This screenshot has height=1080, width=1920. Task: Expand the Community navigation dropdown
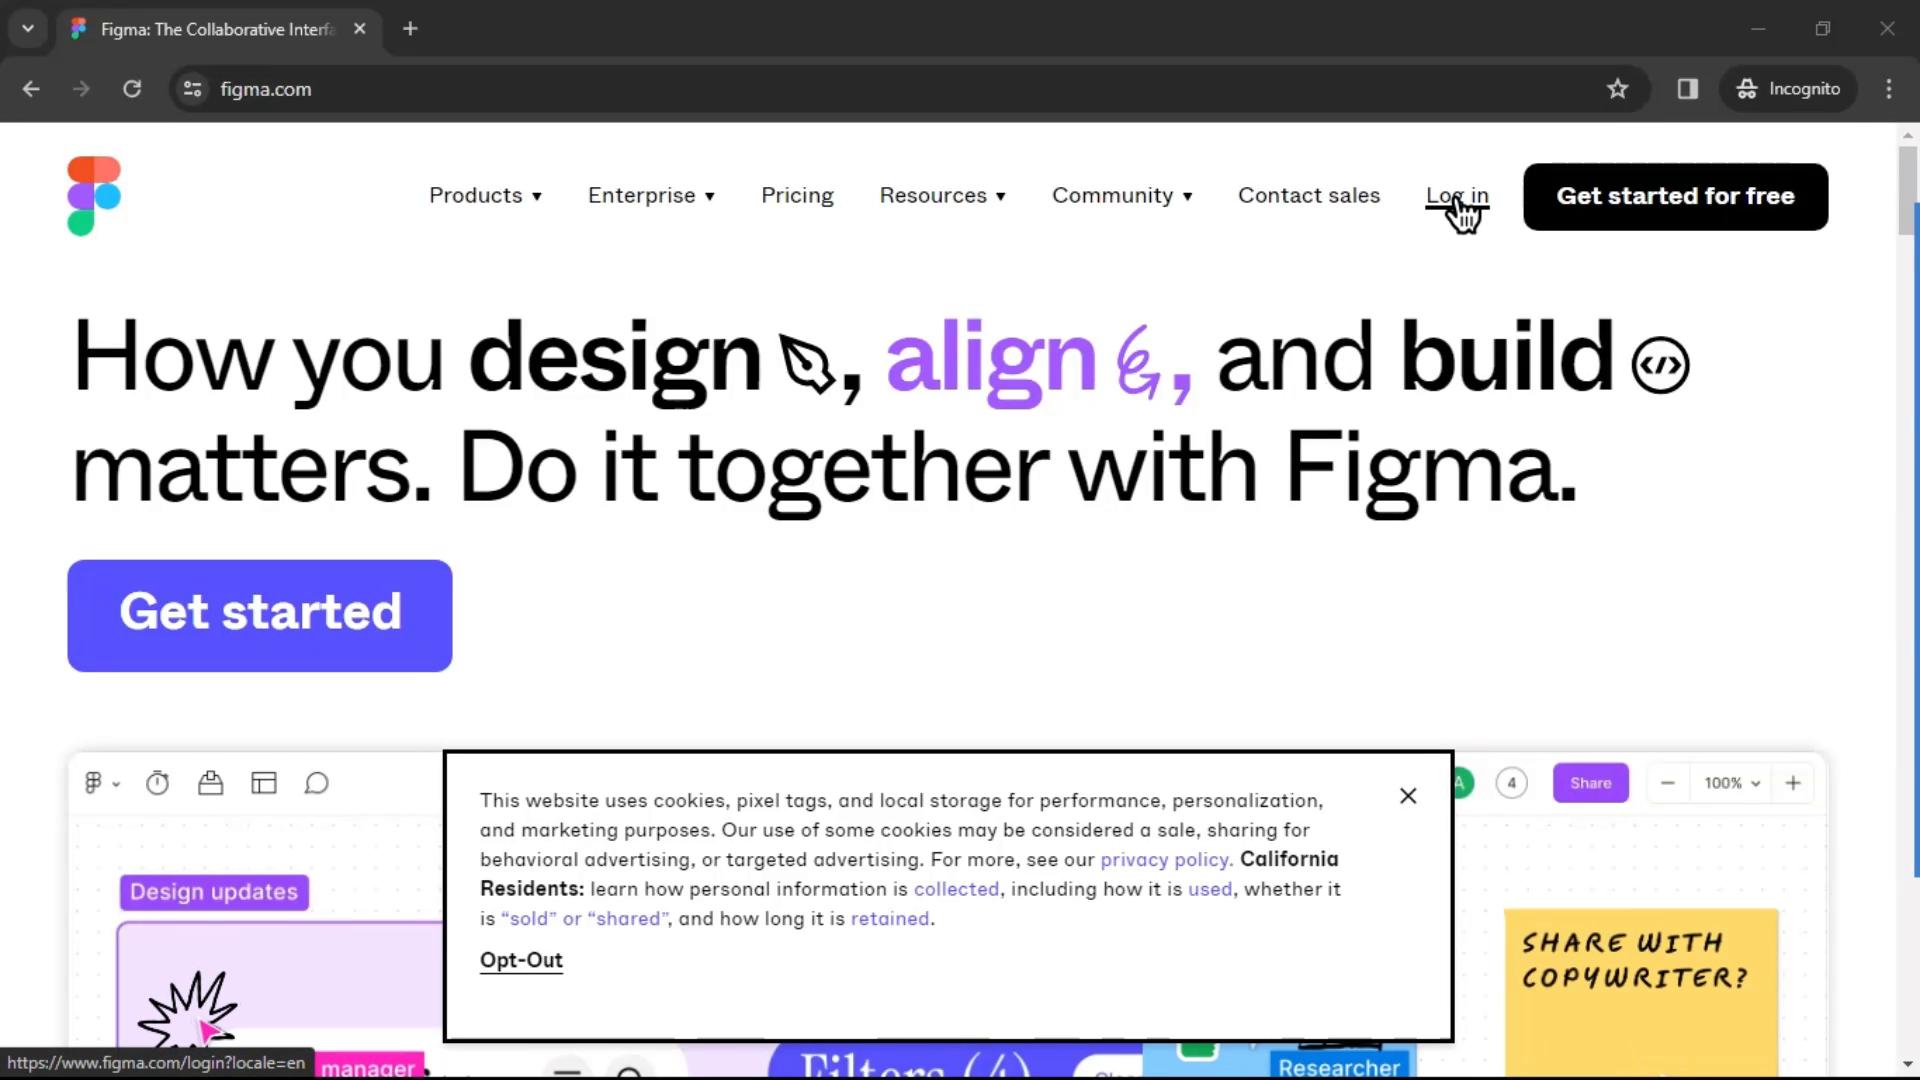coord(1122,195)
